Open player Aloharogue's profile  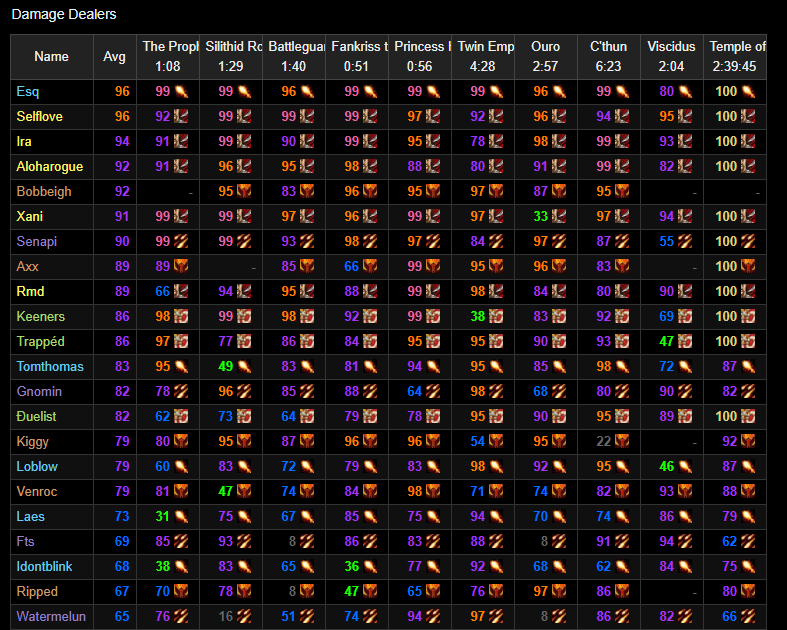click(x=50, y=166)
